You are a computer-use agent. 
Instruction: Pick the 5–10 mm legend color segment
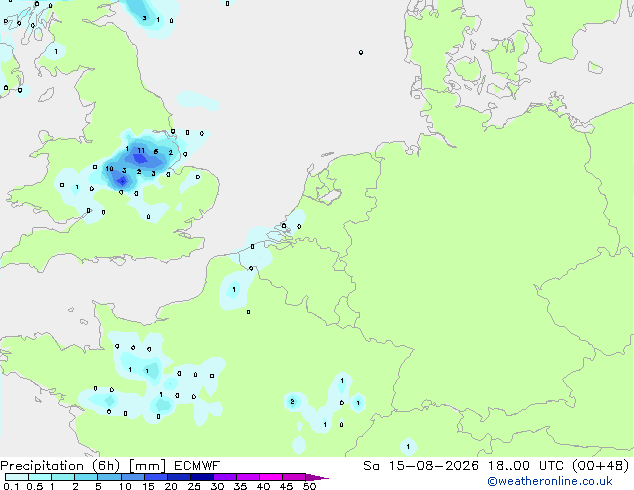pyautogui.click(x=109, y=477)
